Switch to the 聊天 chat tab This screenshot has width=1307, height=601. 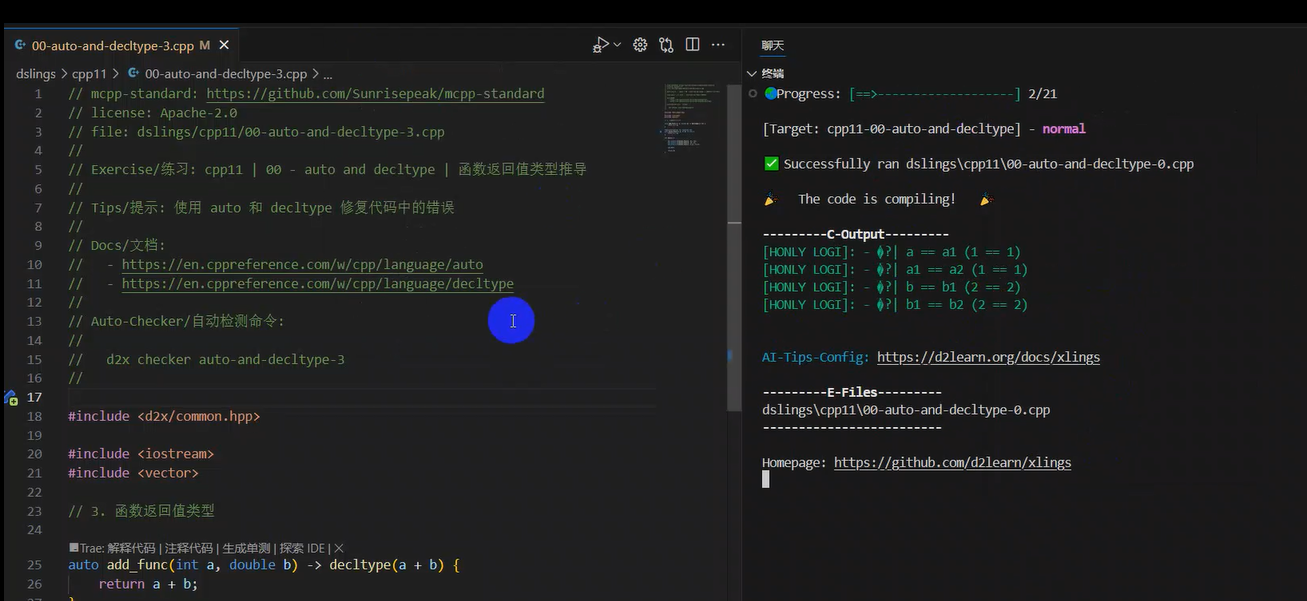coord(773,46)
